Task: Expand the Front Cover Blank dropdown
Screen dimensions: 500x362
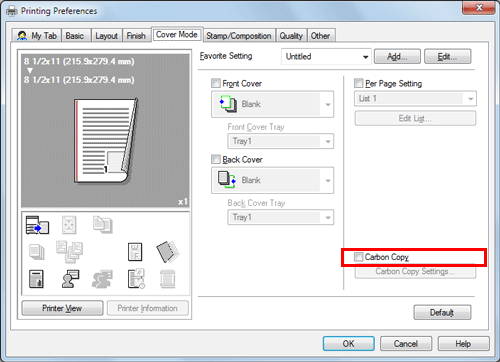Action: coord(272,104)
